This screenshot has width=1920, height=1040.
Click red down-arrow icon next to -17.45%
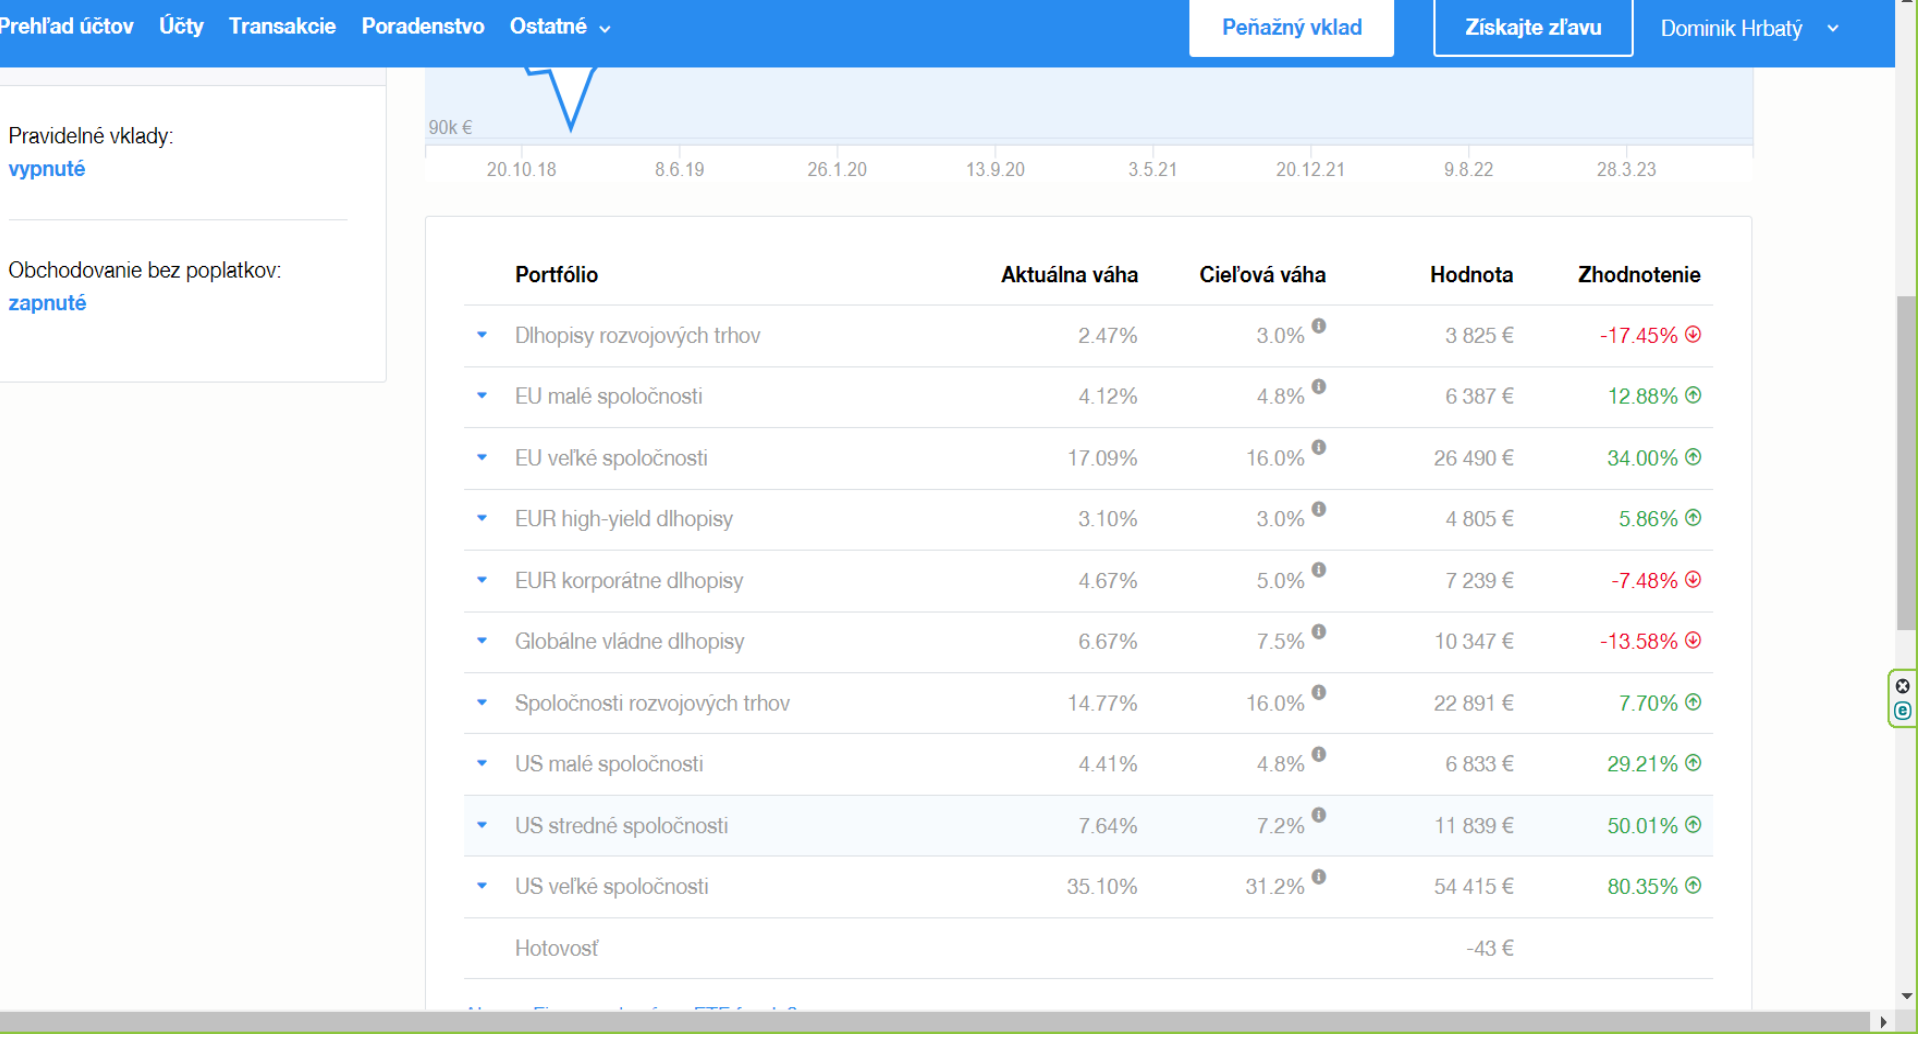[x=1693, y=335]
